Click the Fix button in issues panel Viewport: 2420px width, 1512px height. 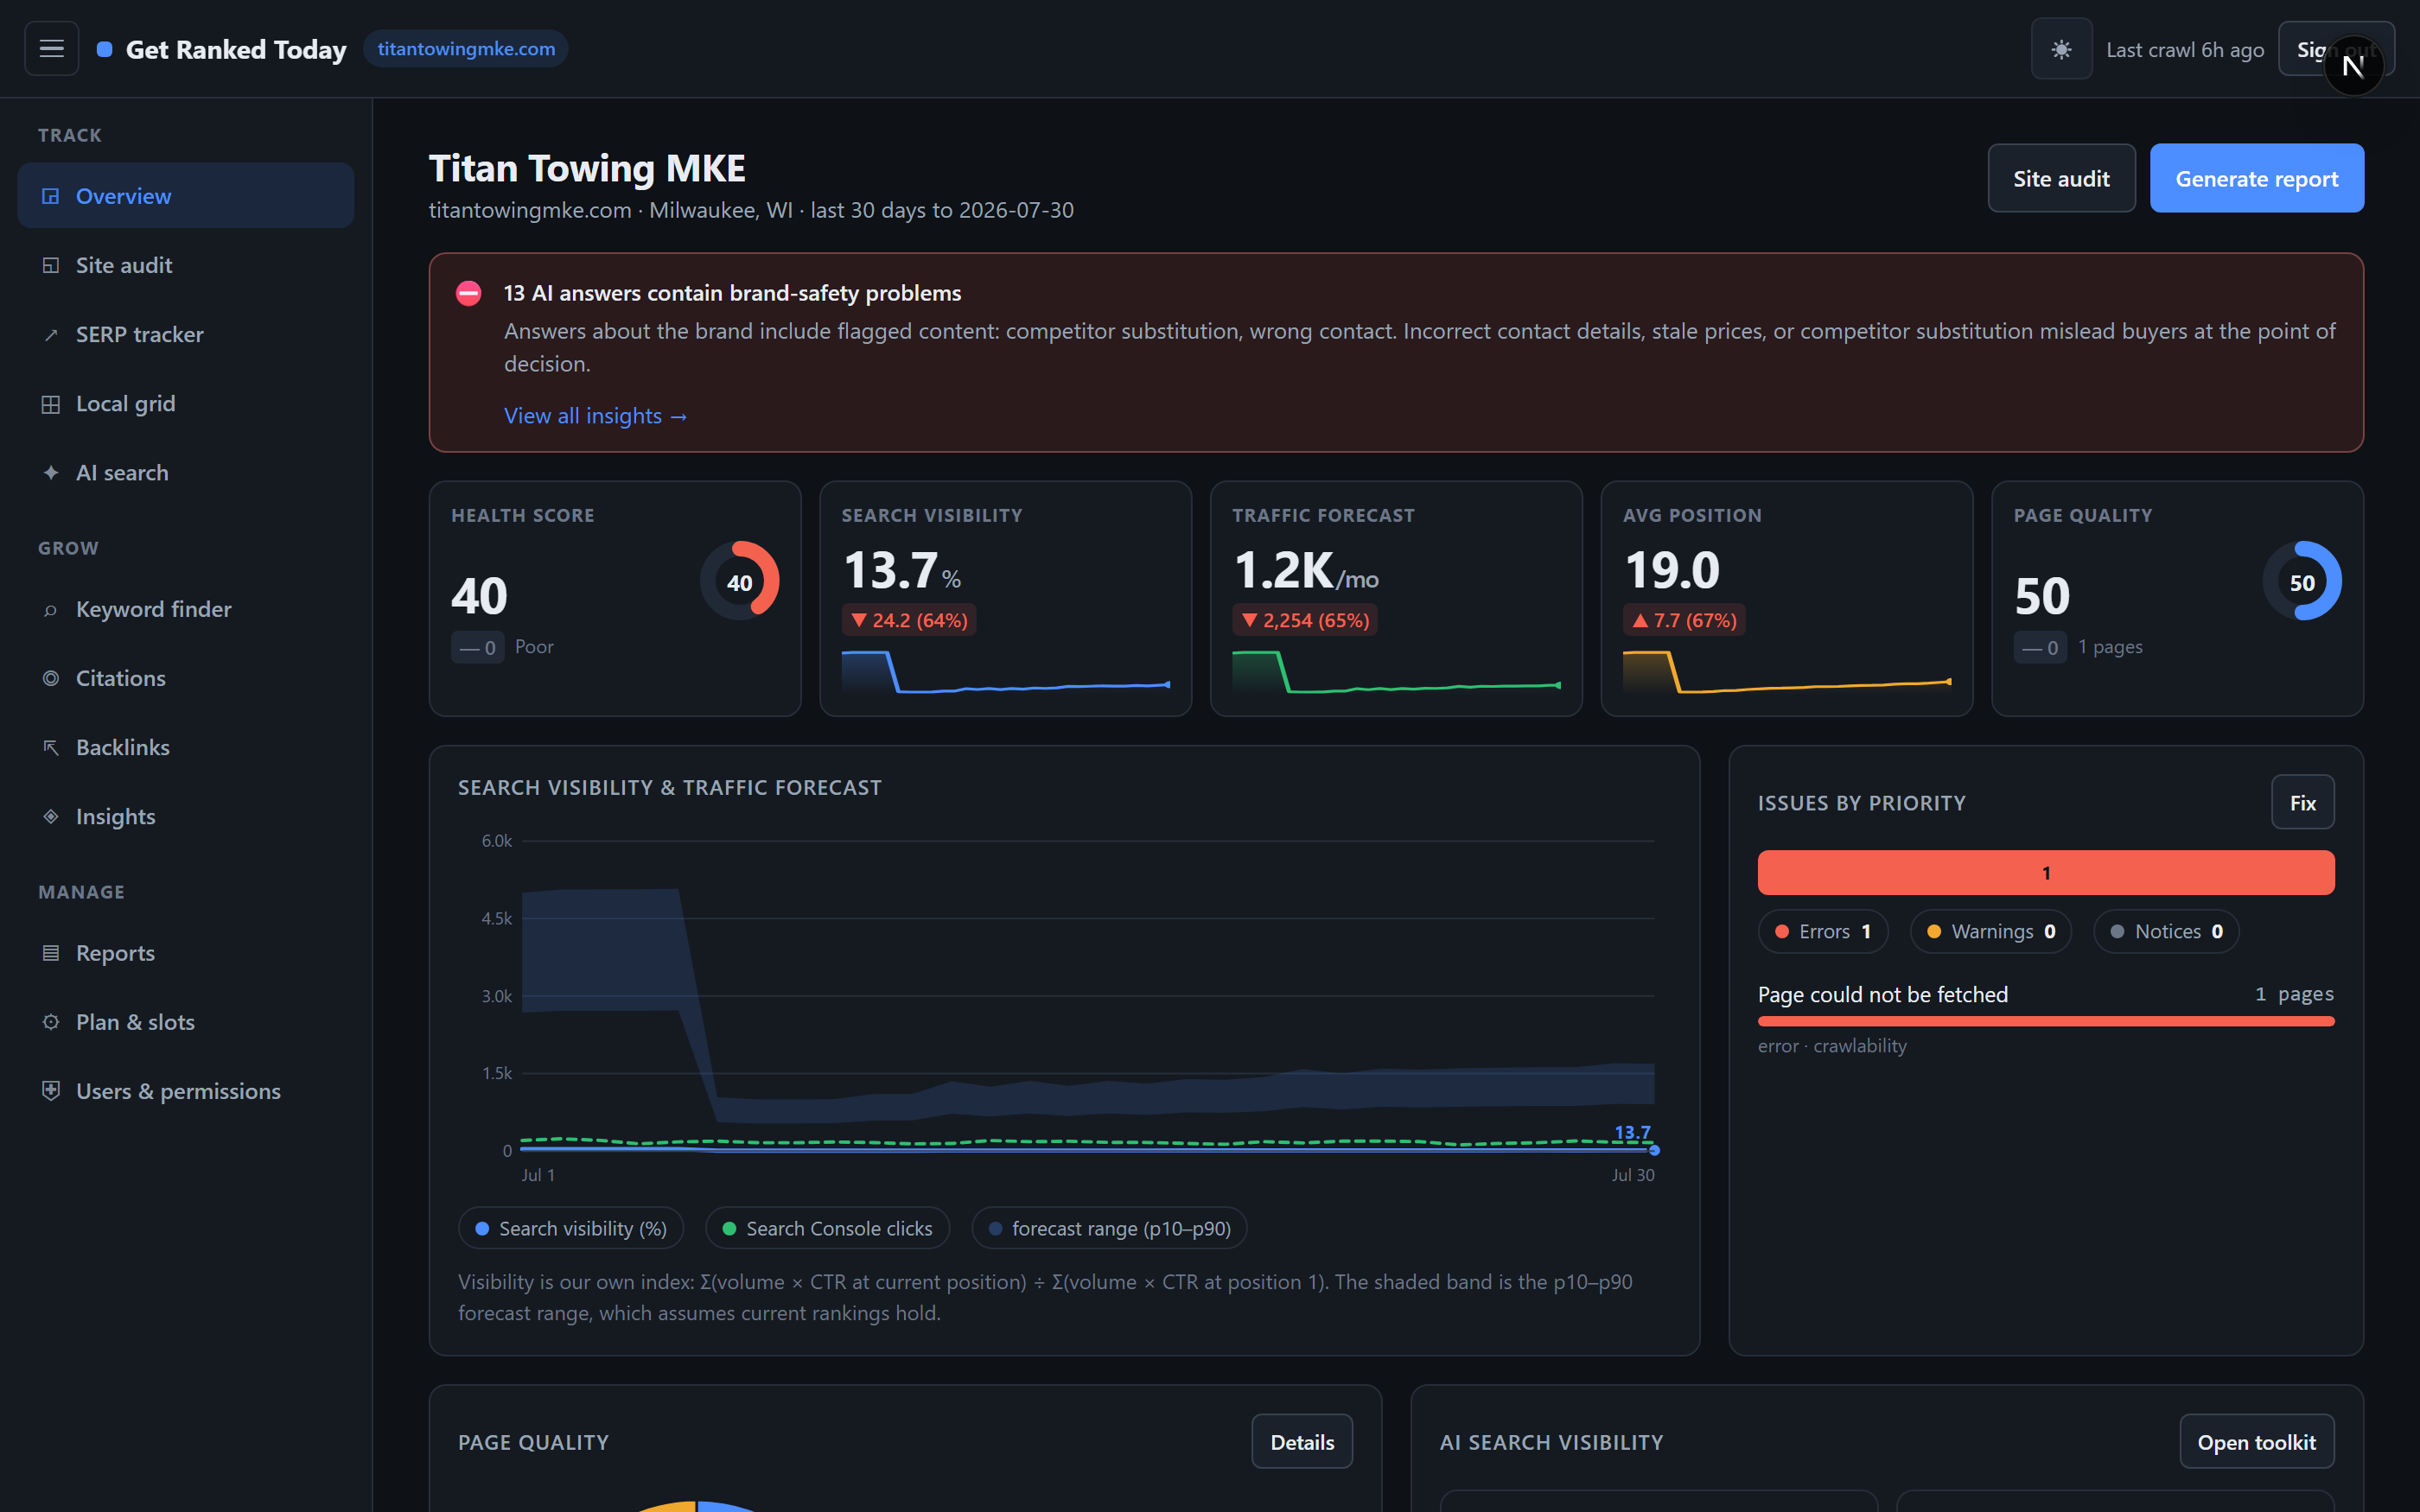tap(2302, 802)
